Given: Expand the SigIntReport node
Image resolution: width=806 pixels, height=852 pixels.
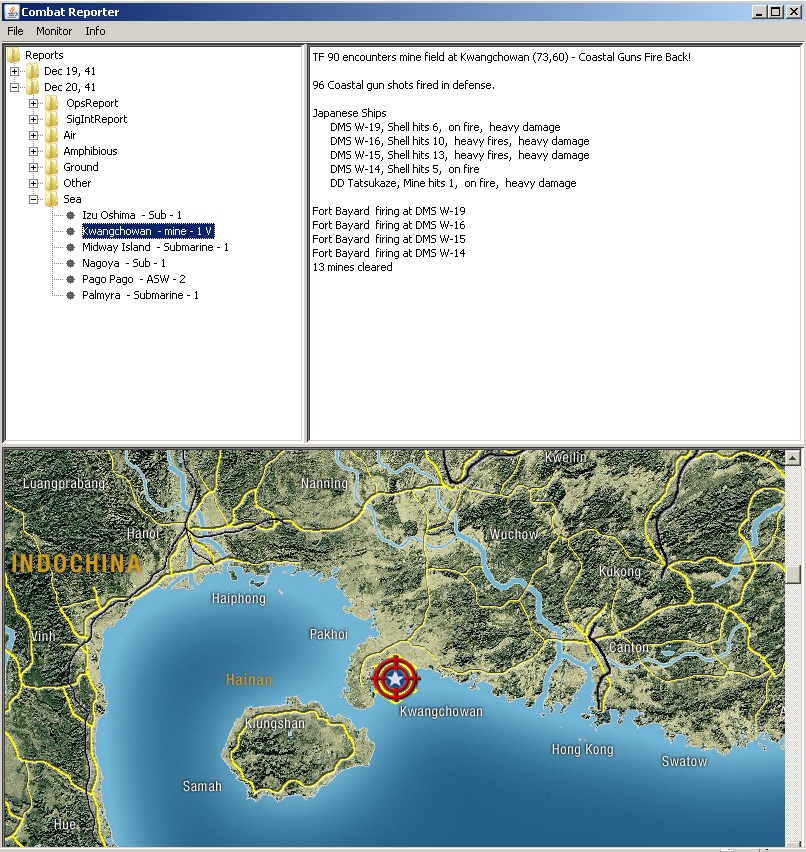Looking at the screenshot, I should pyautogui.click(x=34, y=119).
